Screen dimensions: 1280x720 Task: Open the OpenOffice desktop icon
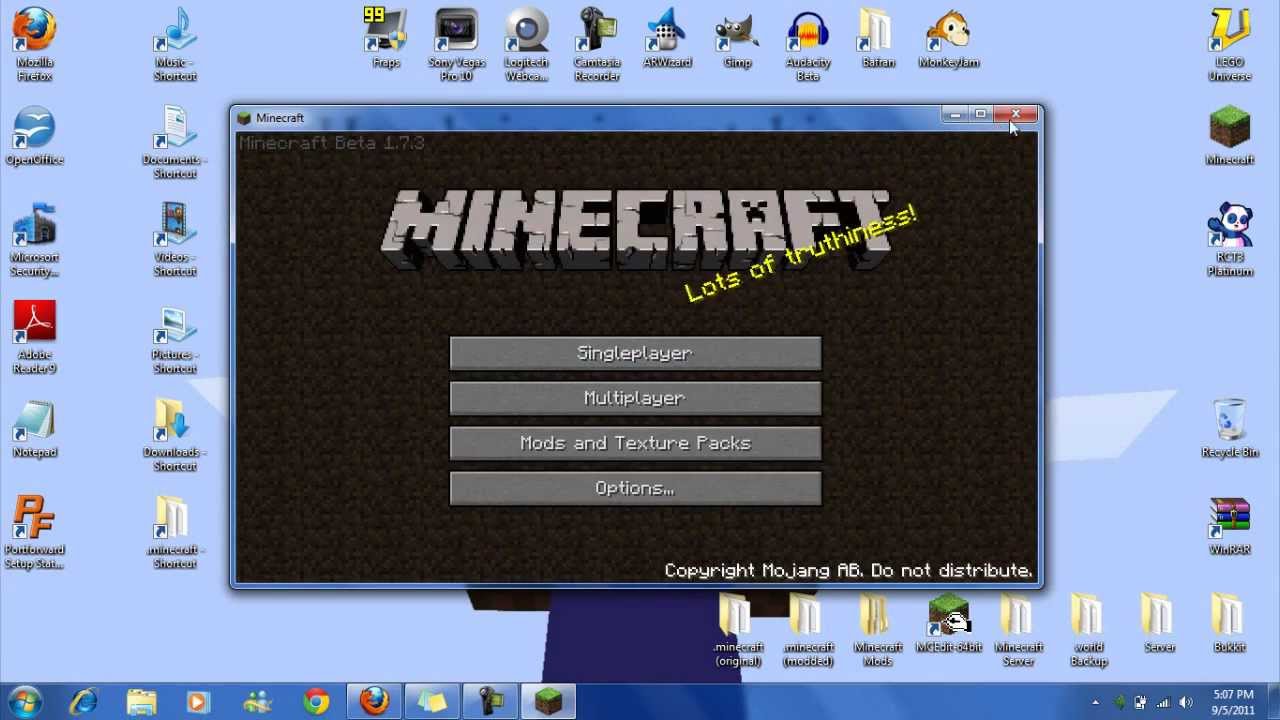[x=34, y=135]
